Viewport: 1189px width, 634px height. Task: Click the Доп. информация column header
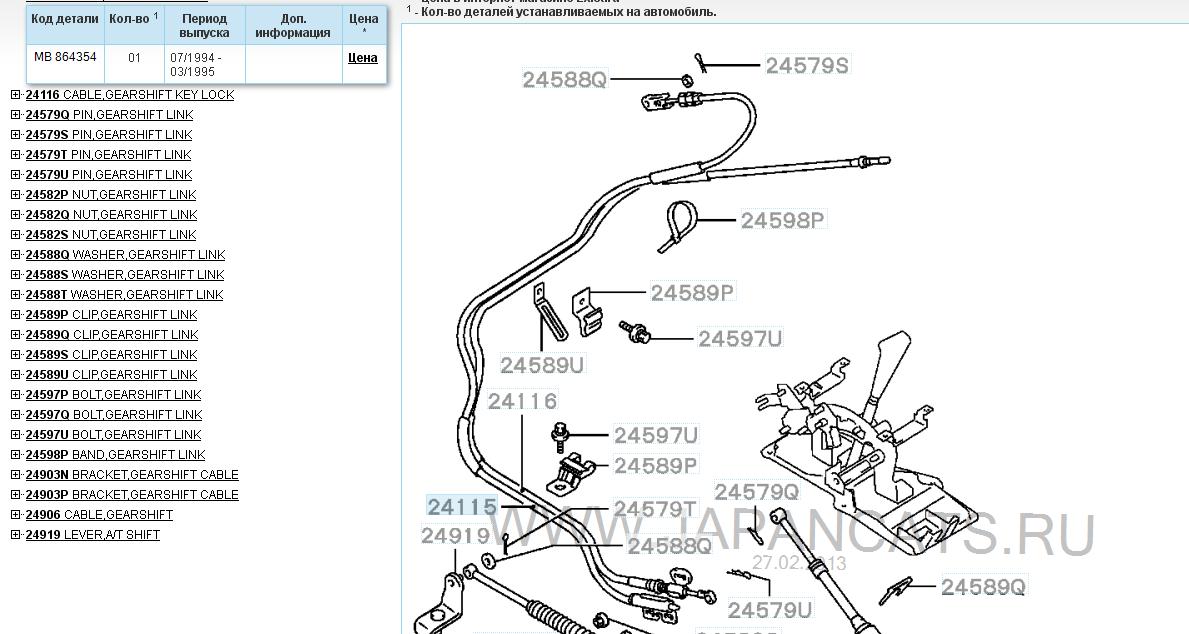click(x=293, y=25)
